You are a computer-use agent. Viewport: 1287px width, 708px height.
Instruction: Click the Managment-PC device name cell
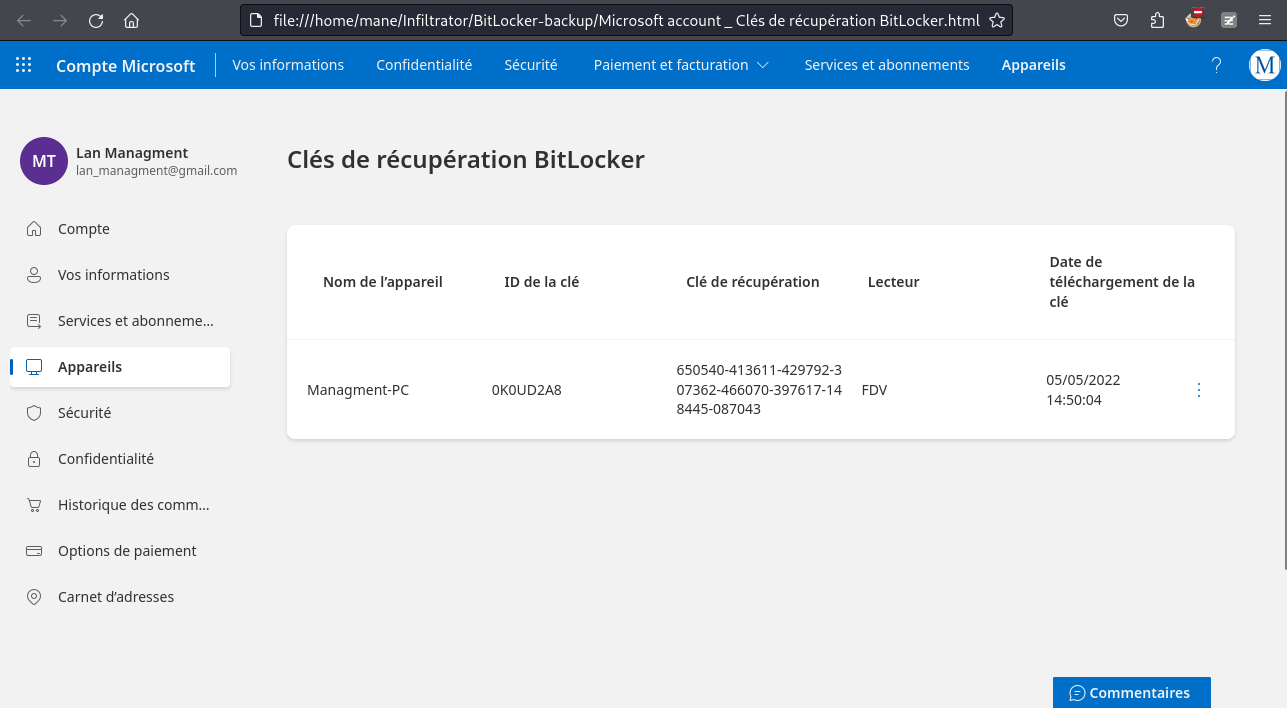pos(358,390)
